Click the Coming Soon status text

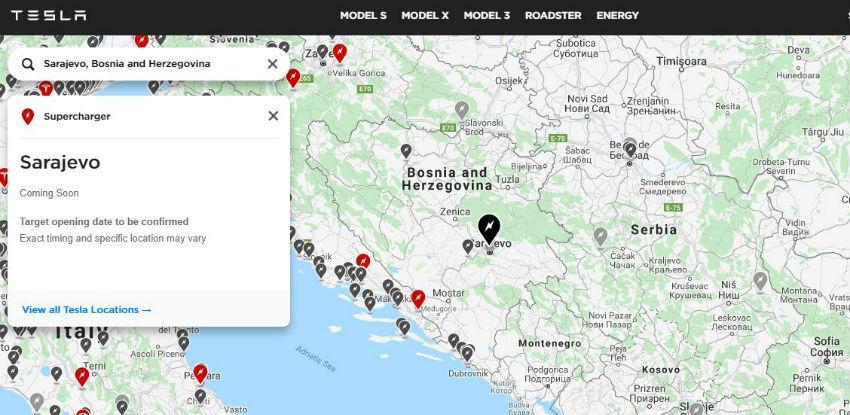click(x=49, y=193)
